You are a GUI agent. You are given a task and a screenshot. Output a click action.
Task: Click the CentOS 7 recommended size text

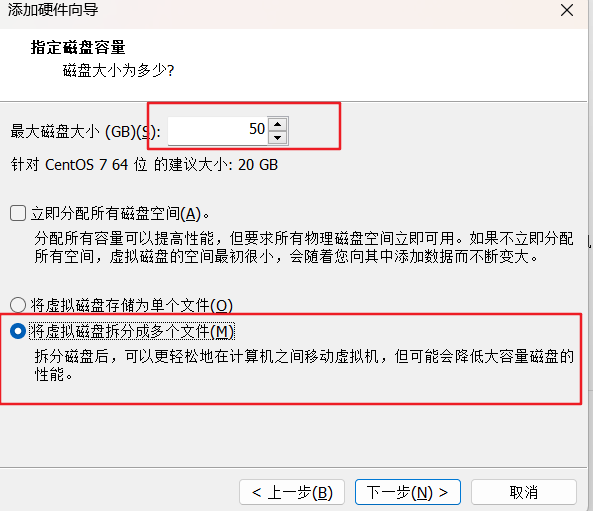click(144, 165)
